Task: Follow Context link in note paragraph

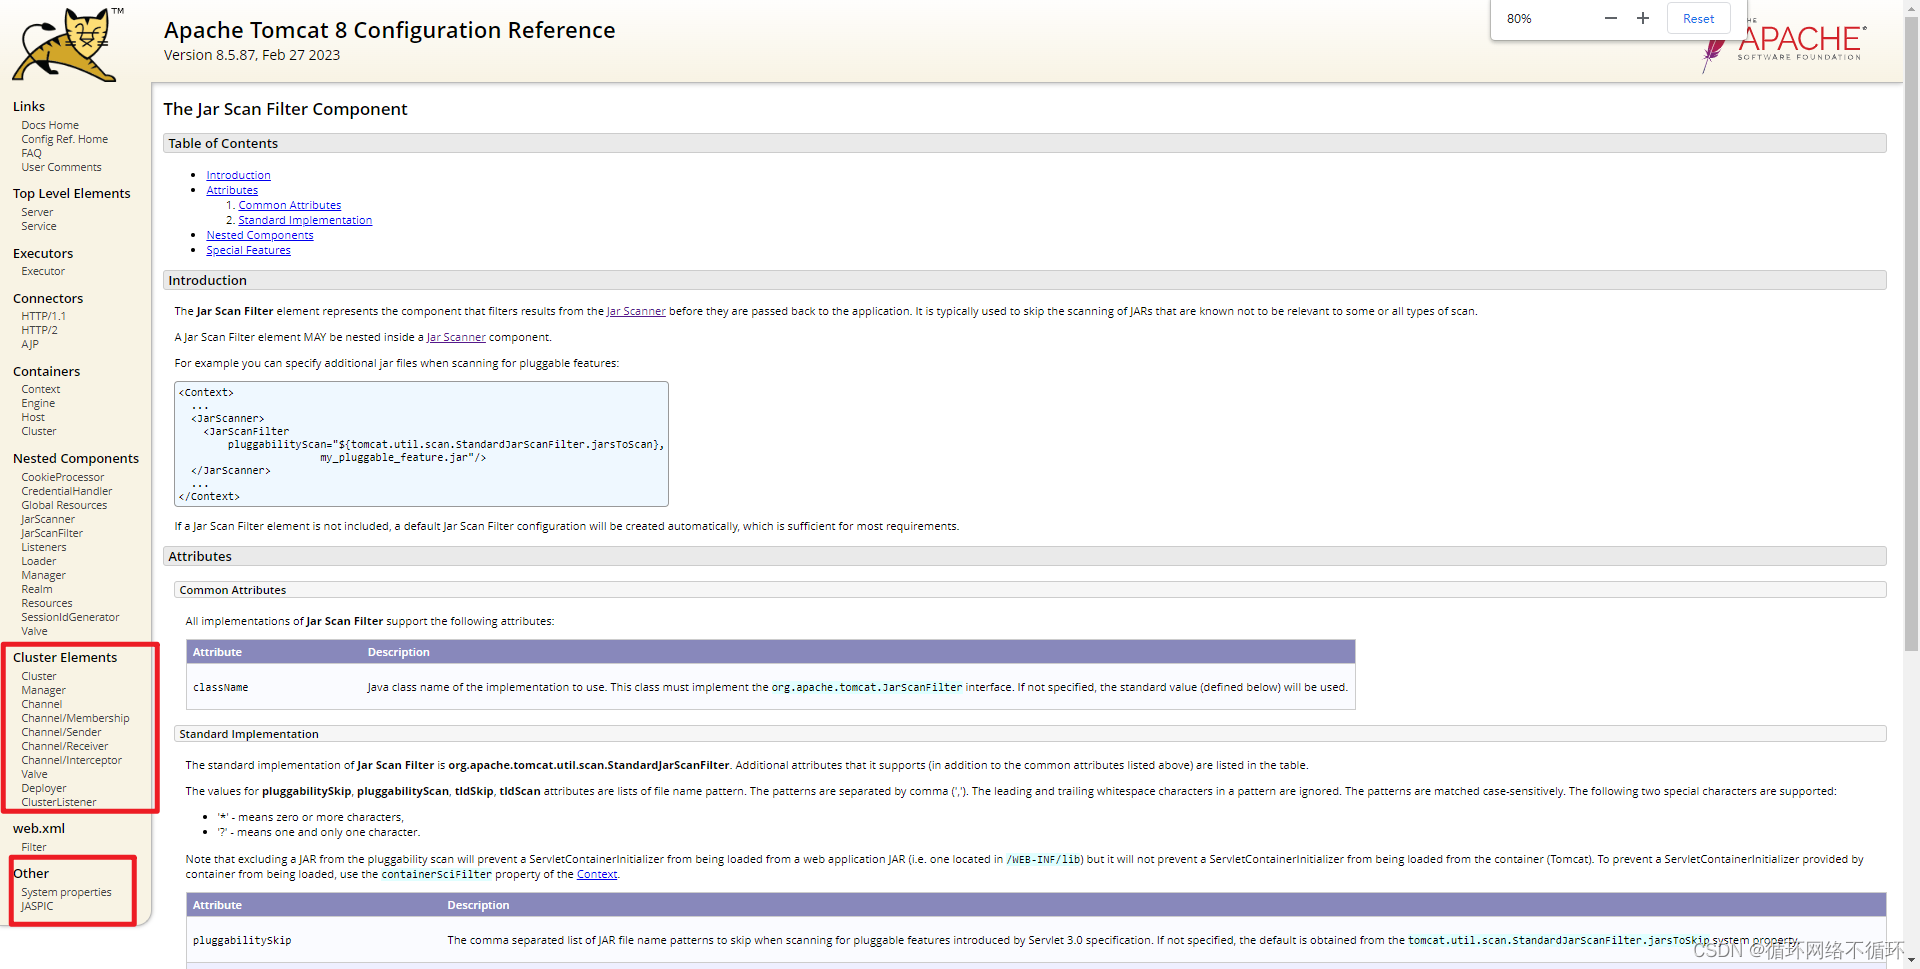Action: 597,874
